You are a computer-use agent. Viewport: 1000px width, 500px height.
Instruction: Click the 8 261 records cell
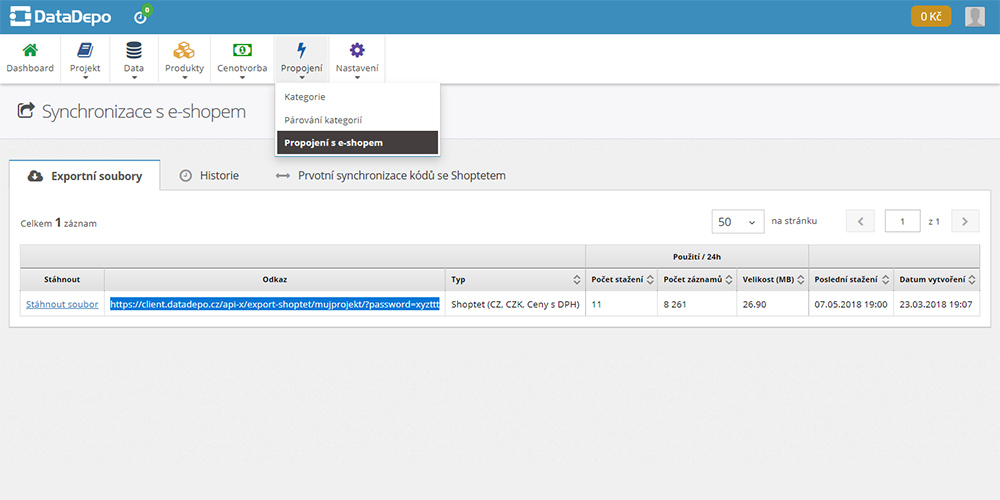tap(697, 304)
